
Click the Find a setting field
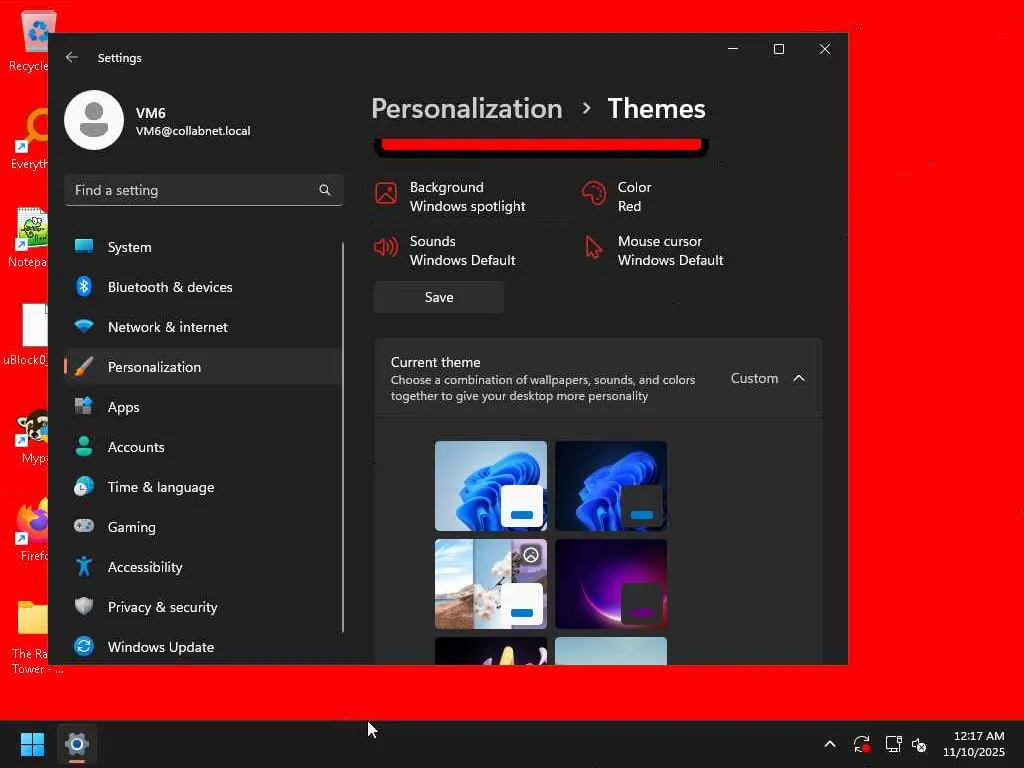pyautogui.click(x=204, y=190)
